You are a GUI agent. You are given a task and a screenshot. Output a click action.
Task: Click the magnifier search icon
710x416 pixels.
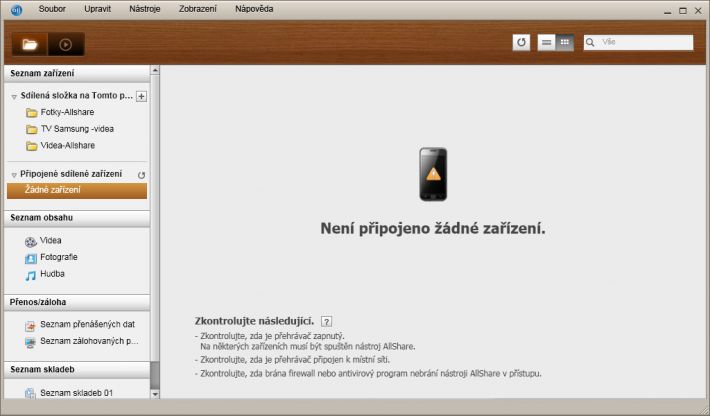590,43
